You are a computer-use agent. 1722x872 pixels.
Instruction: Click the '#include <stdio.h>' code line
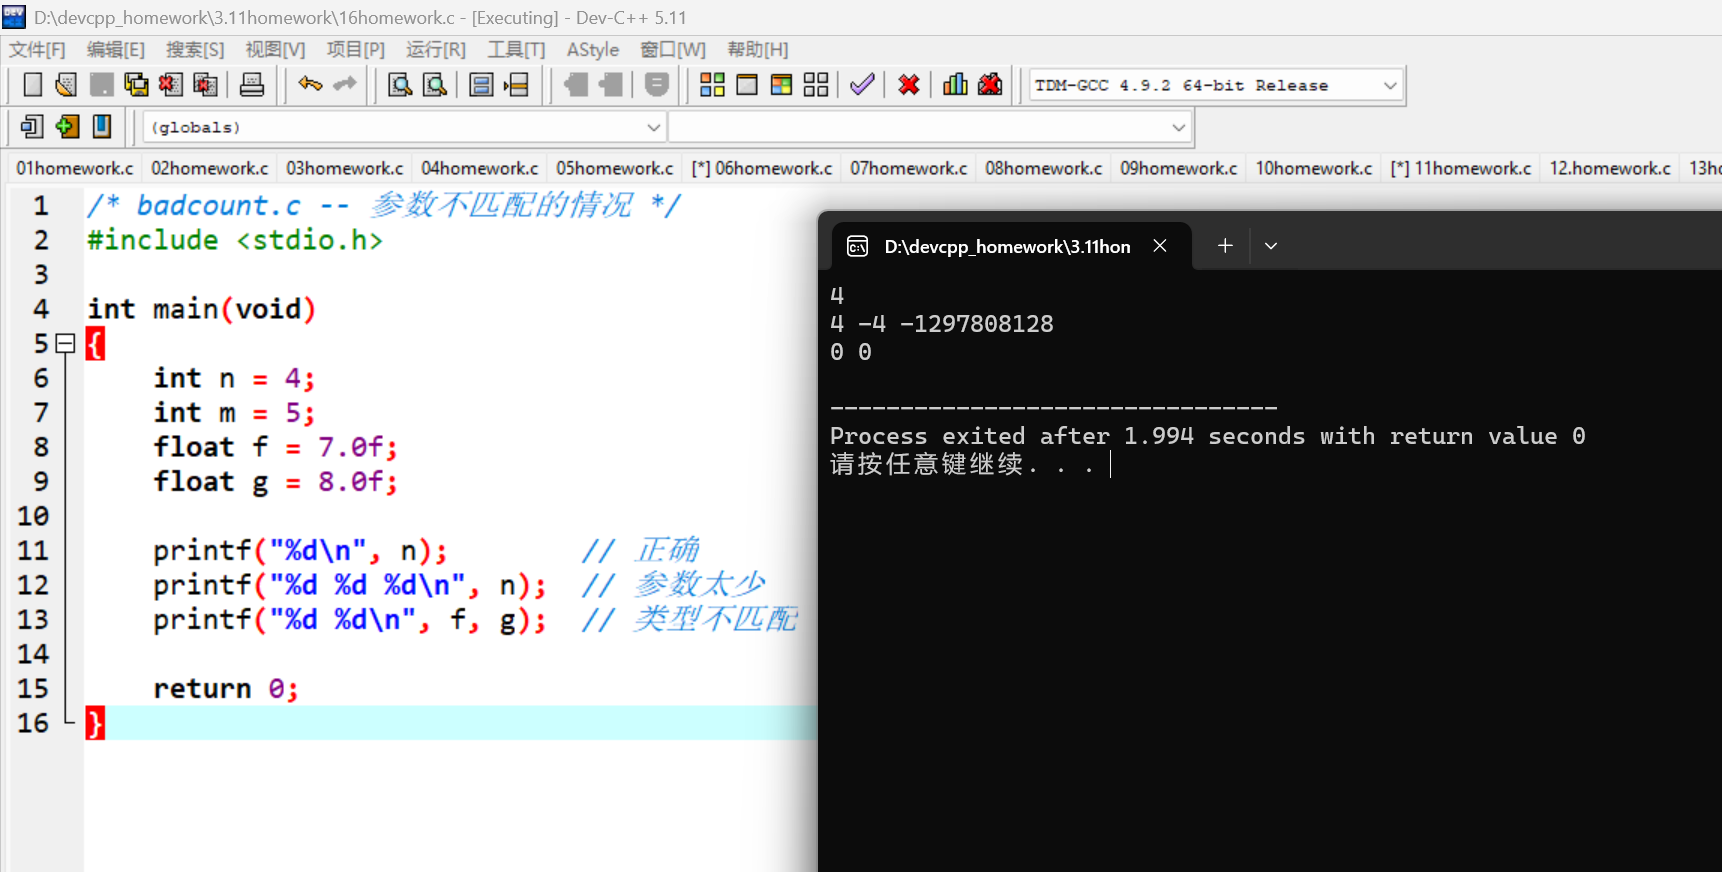click(235, 240)
